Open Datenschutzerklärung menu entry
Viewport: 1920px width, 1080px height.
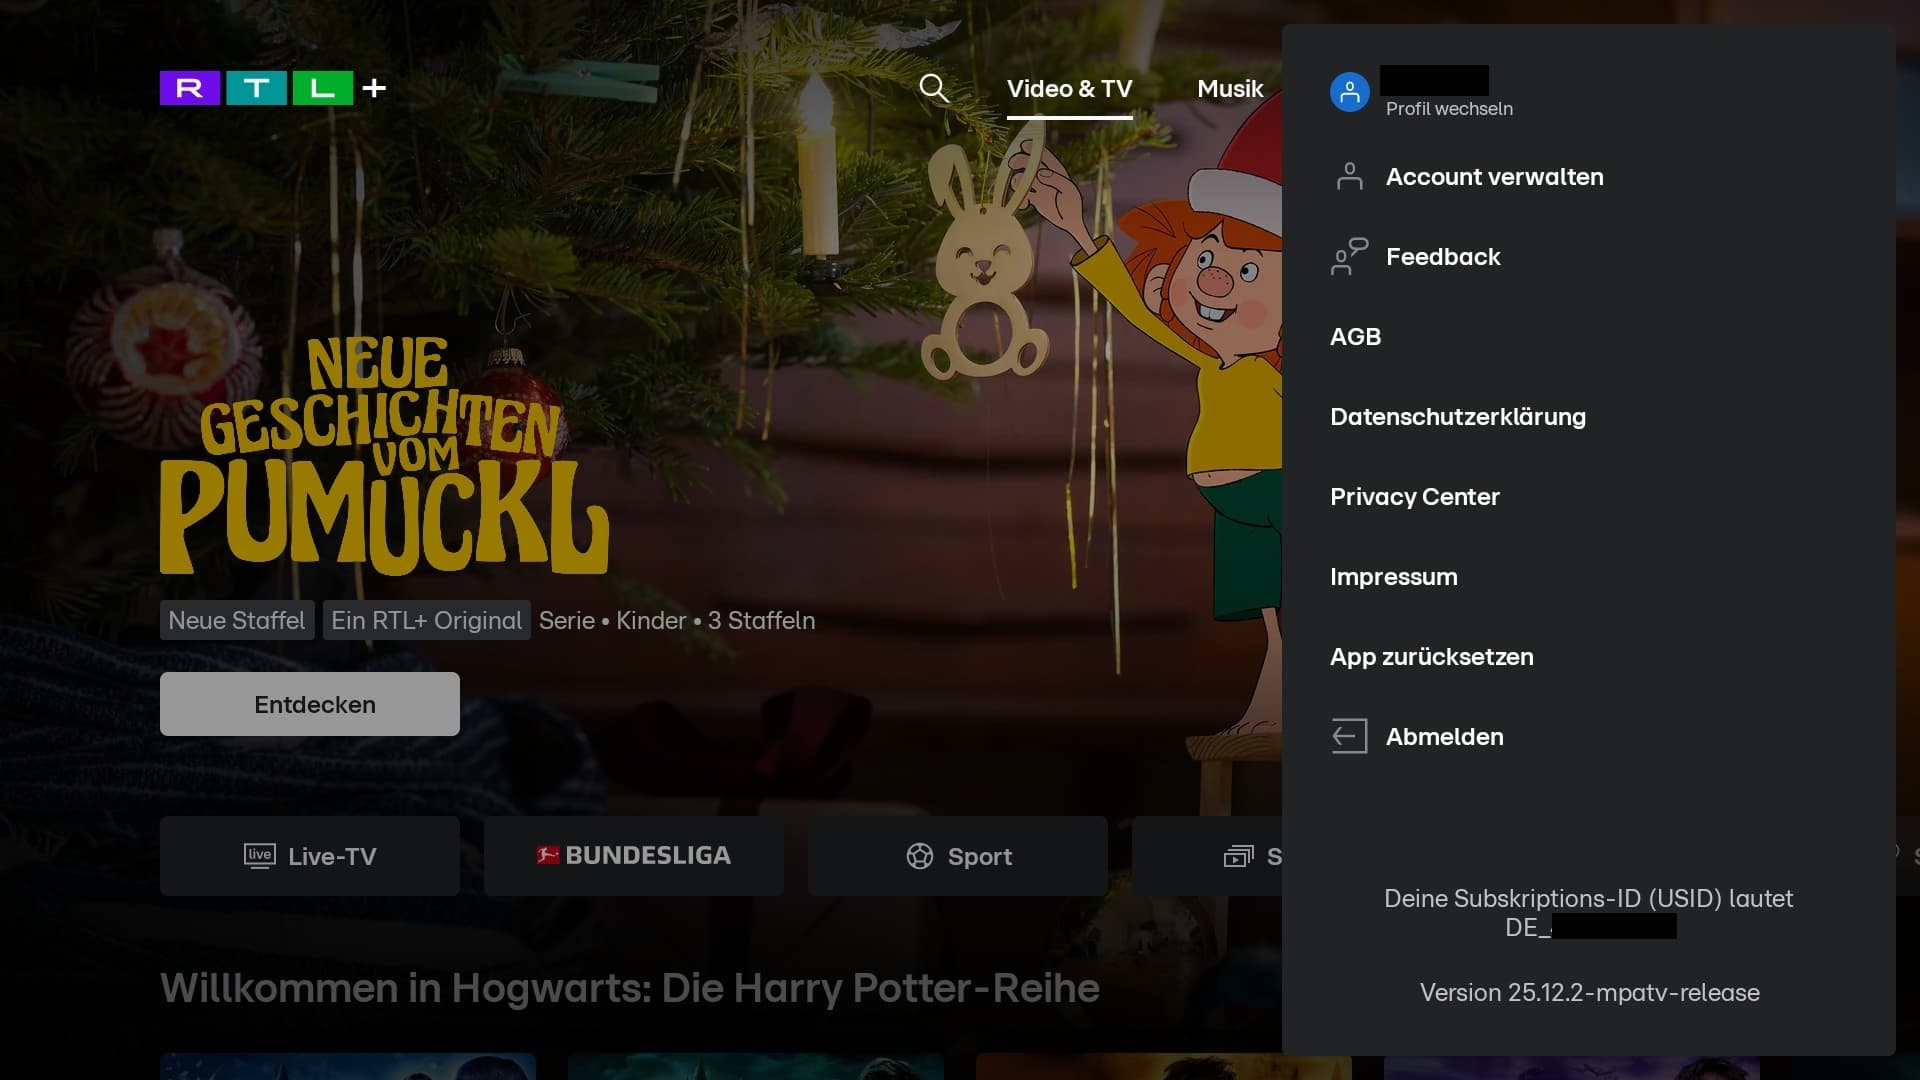click(1457, 417)
